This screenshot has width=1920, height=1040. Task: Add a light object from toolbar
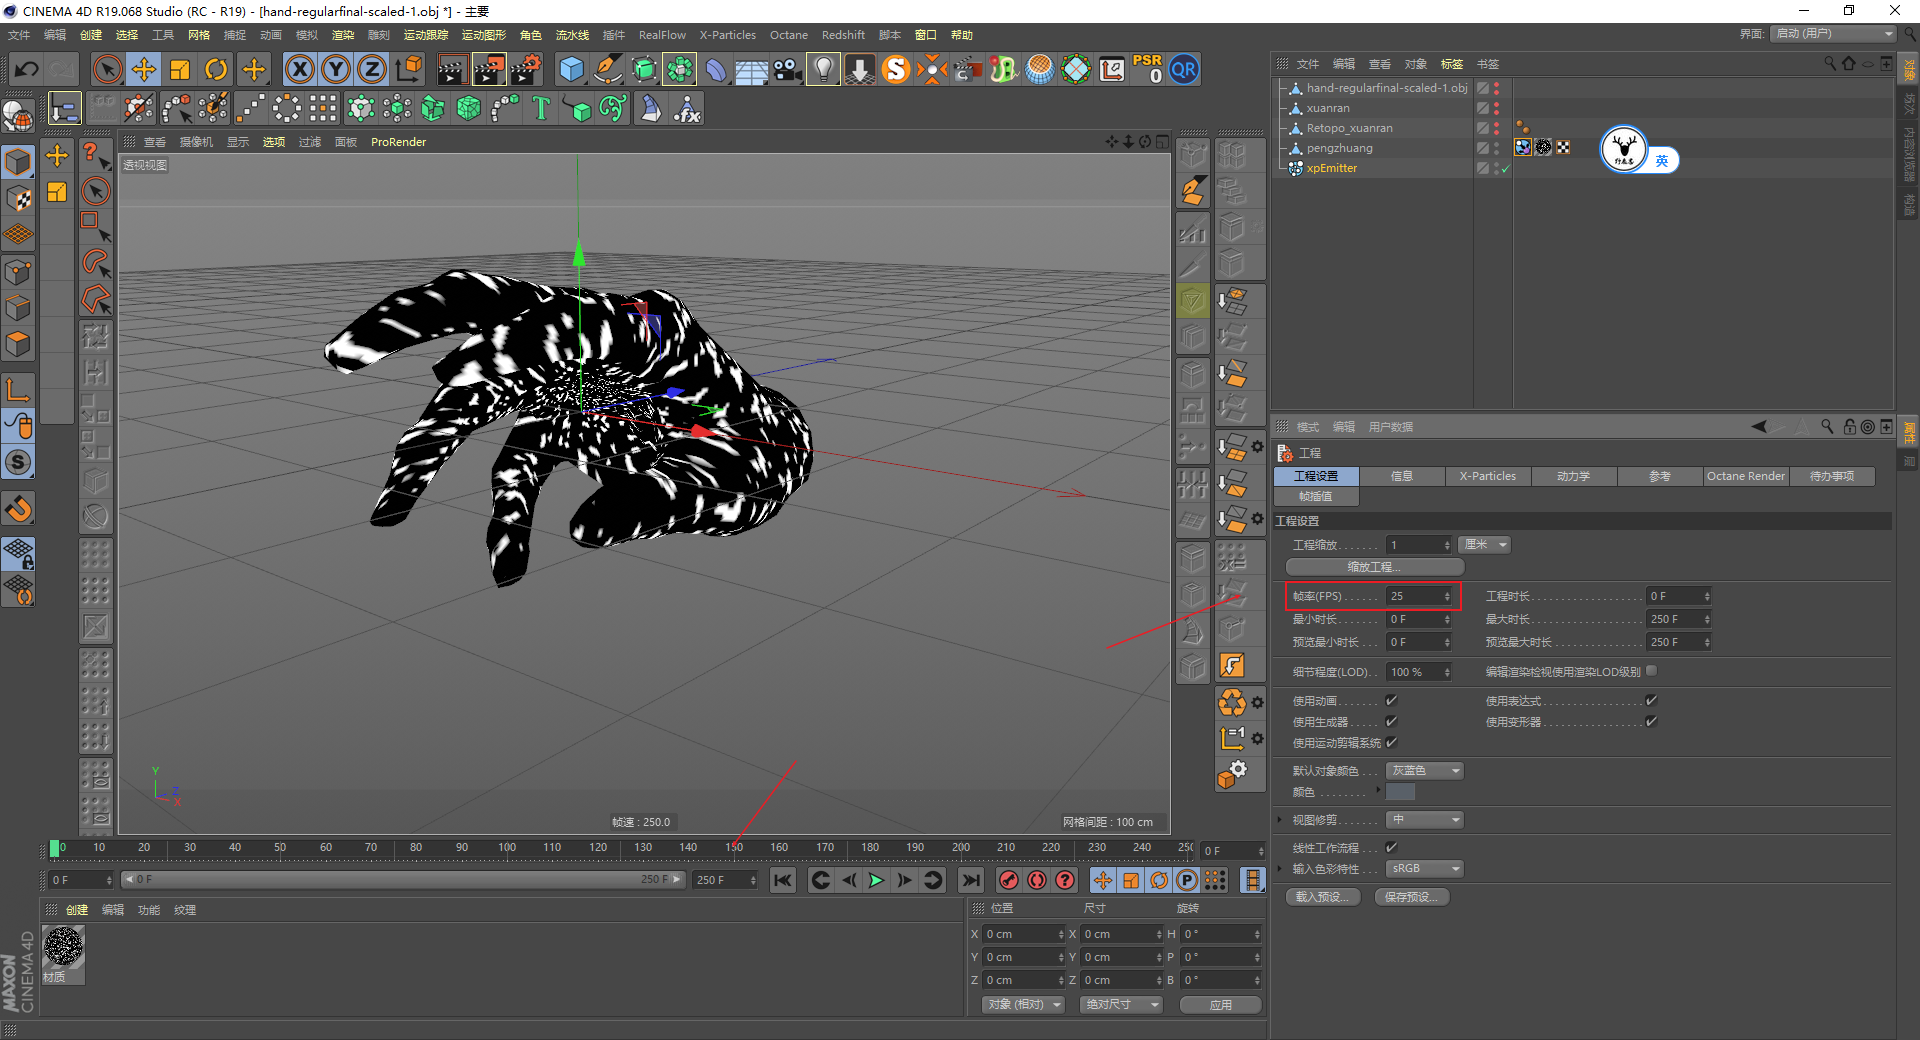click(822, 69)
